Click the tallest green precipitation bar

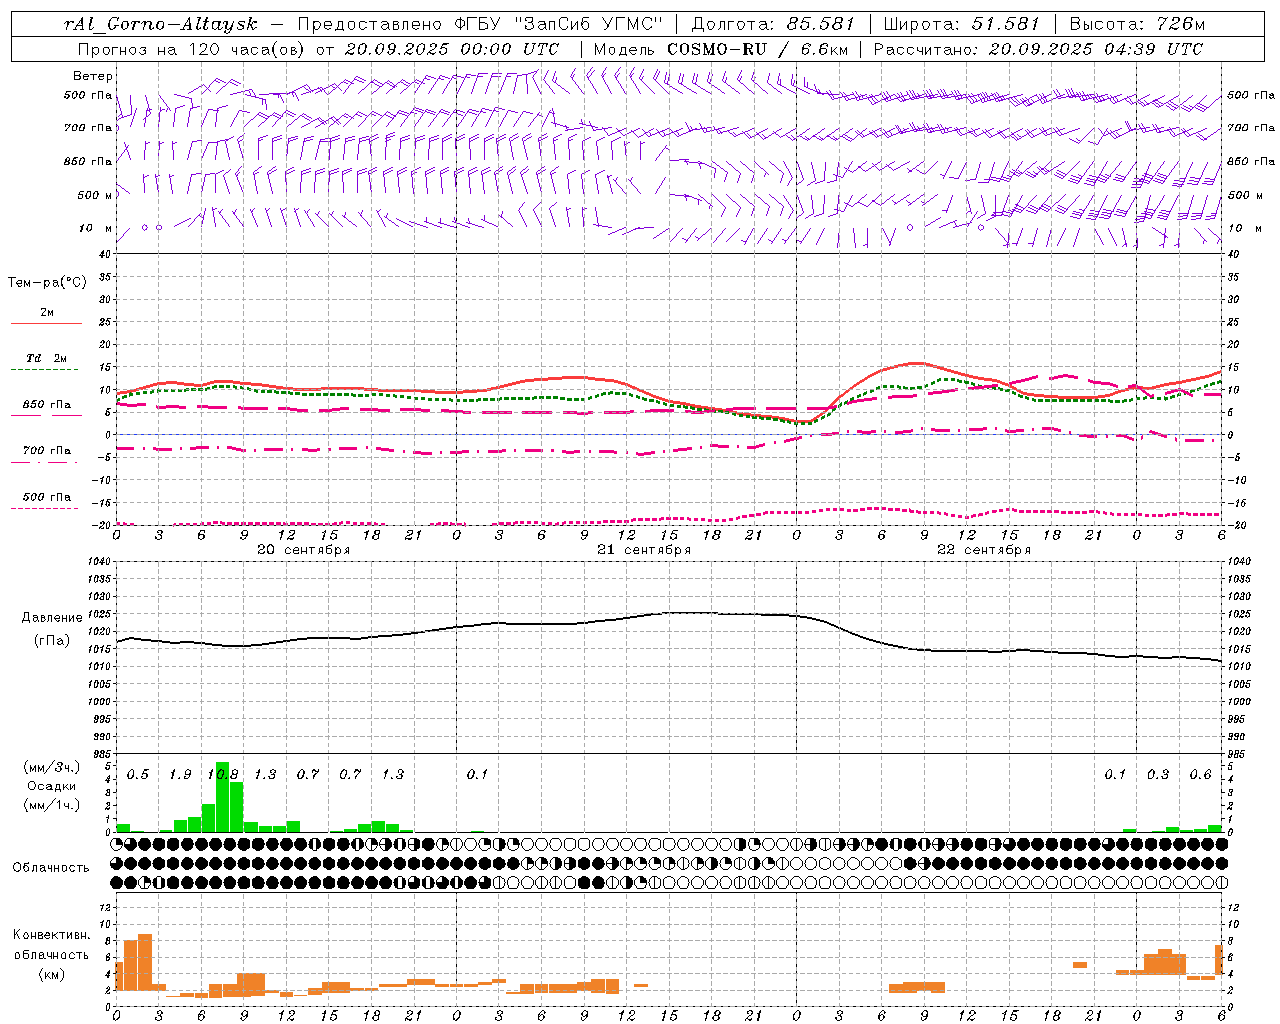(x=223, y=797)
